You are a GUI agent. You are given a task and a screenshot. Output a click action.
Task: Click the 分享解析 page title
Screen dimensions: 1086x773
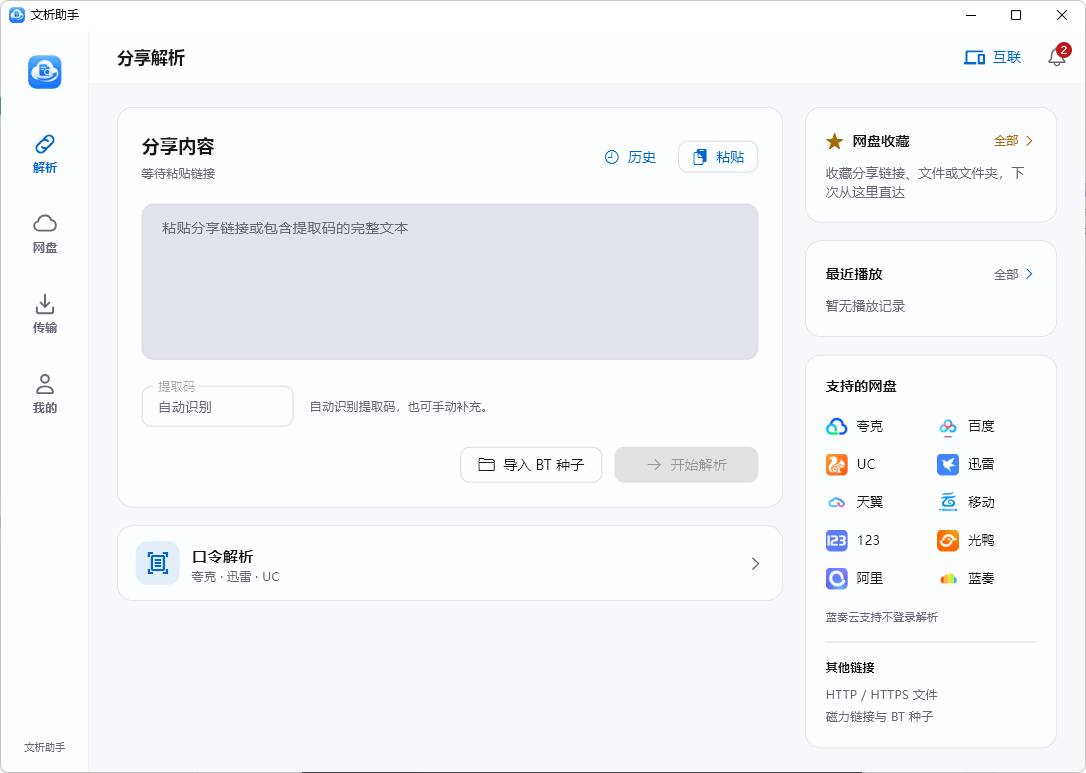click(x=151, y=58)
